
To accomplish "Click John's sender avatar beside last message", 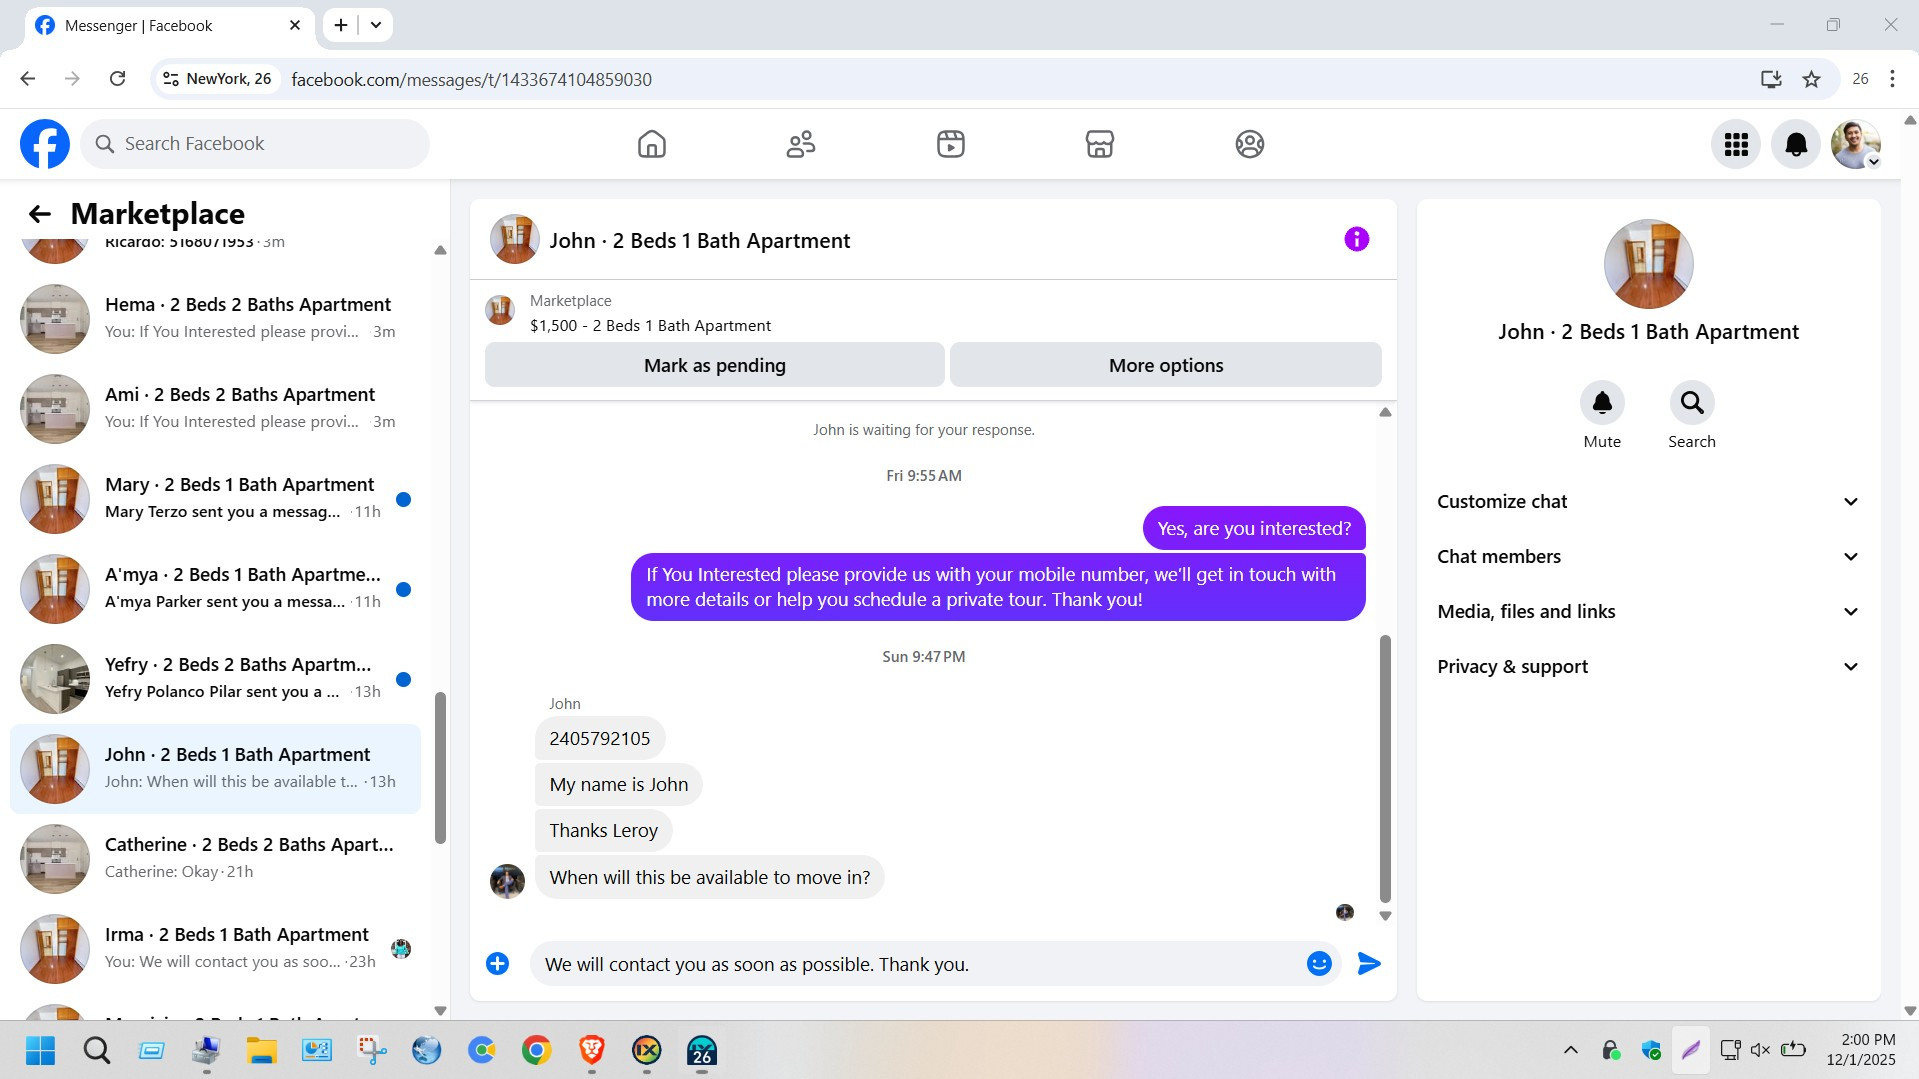I will click(507, 881).
